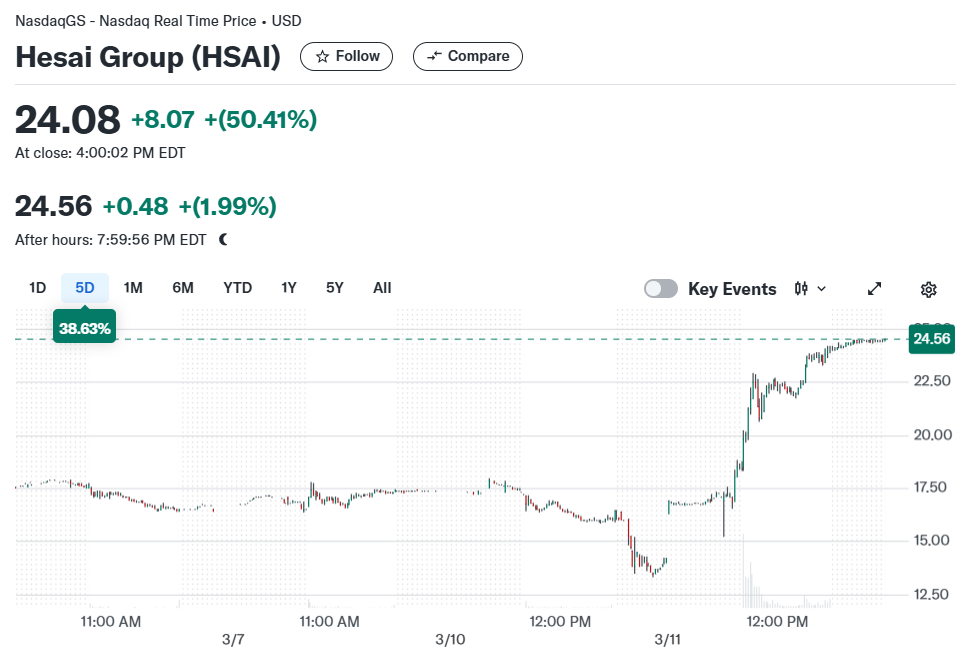Screen dimensions: 968x661
Task: Show the All time range
Action: [382, 288]
